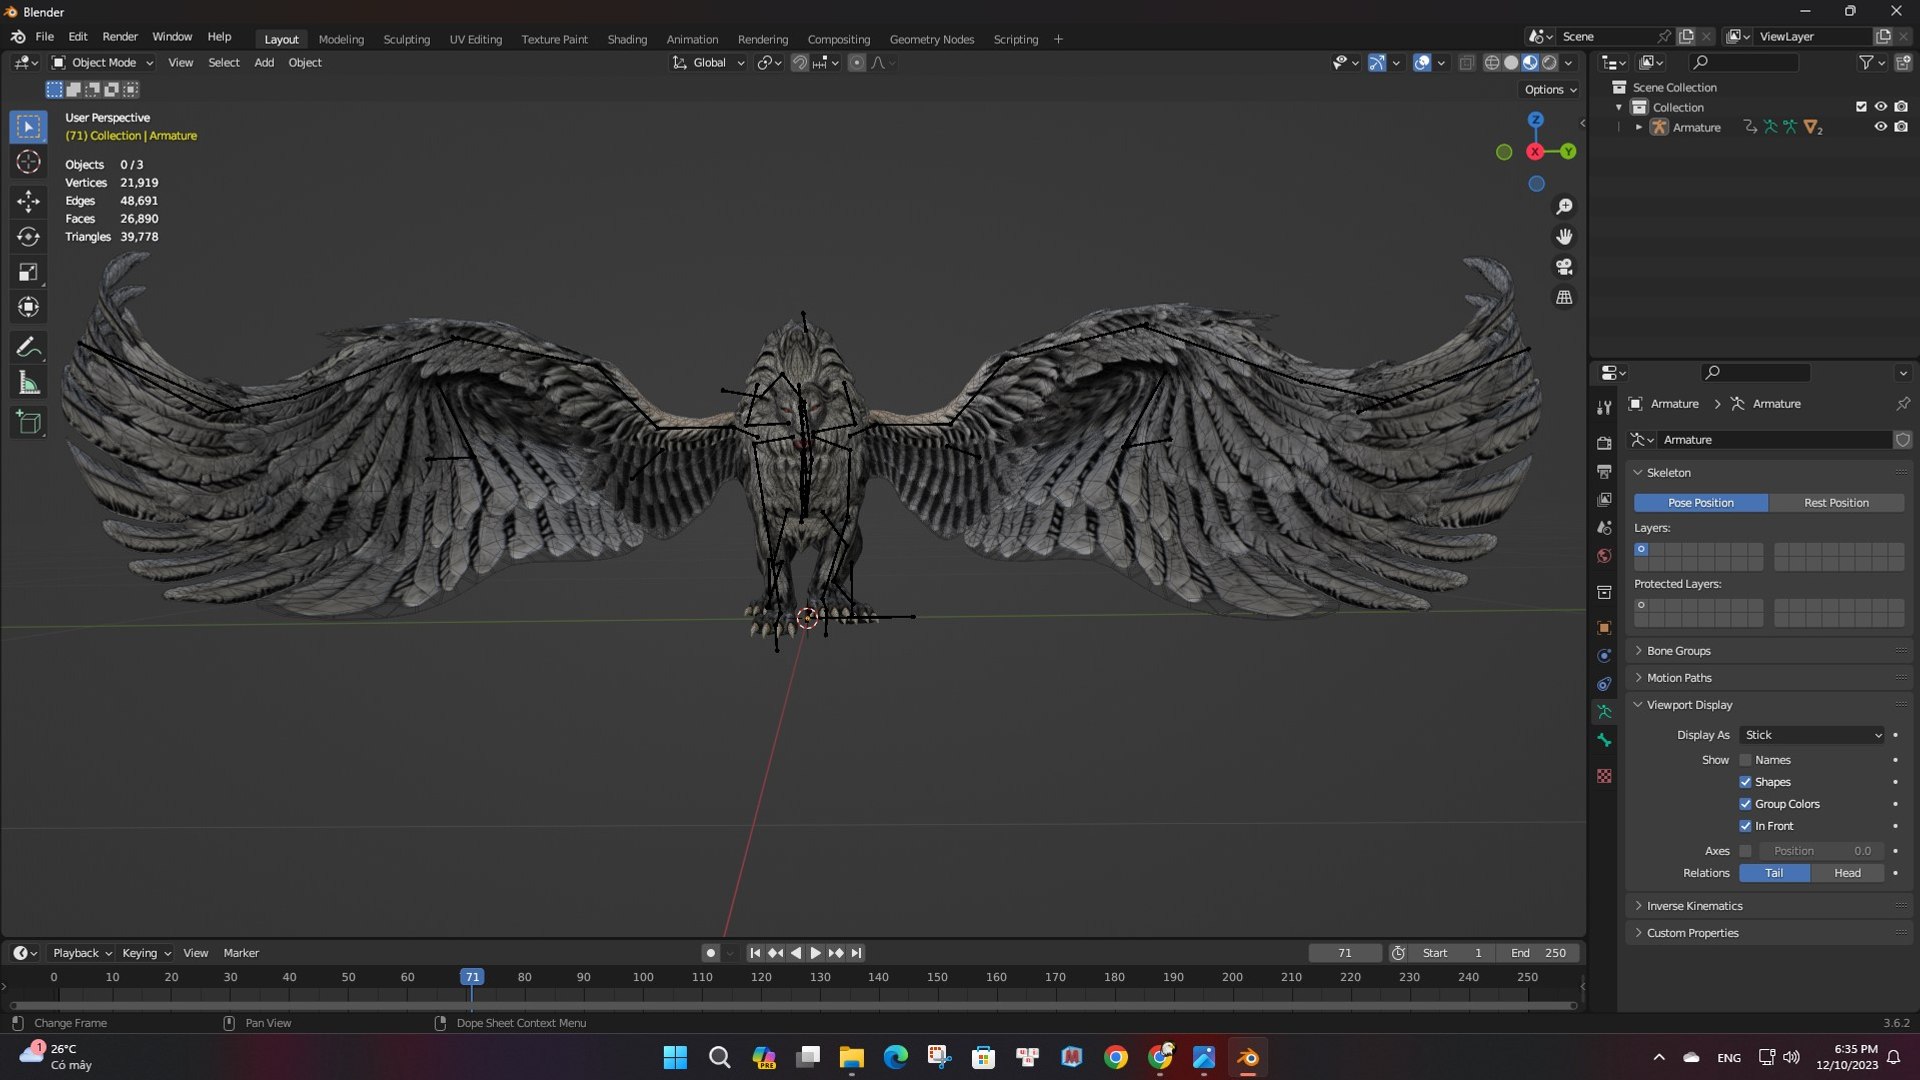This screenshot has width=1920, height=1080.
Task: Choose the Annotate pencil tool
Action: point(28,347)
